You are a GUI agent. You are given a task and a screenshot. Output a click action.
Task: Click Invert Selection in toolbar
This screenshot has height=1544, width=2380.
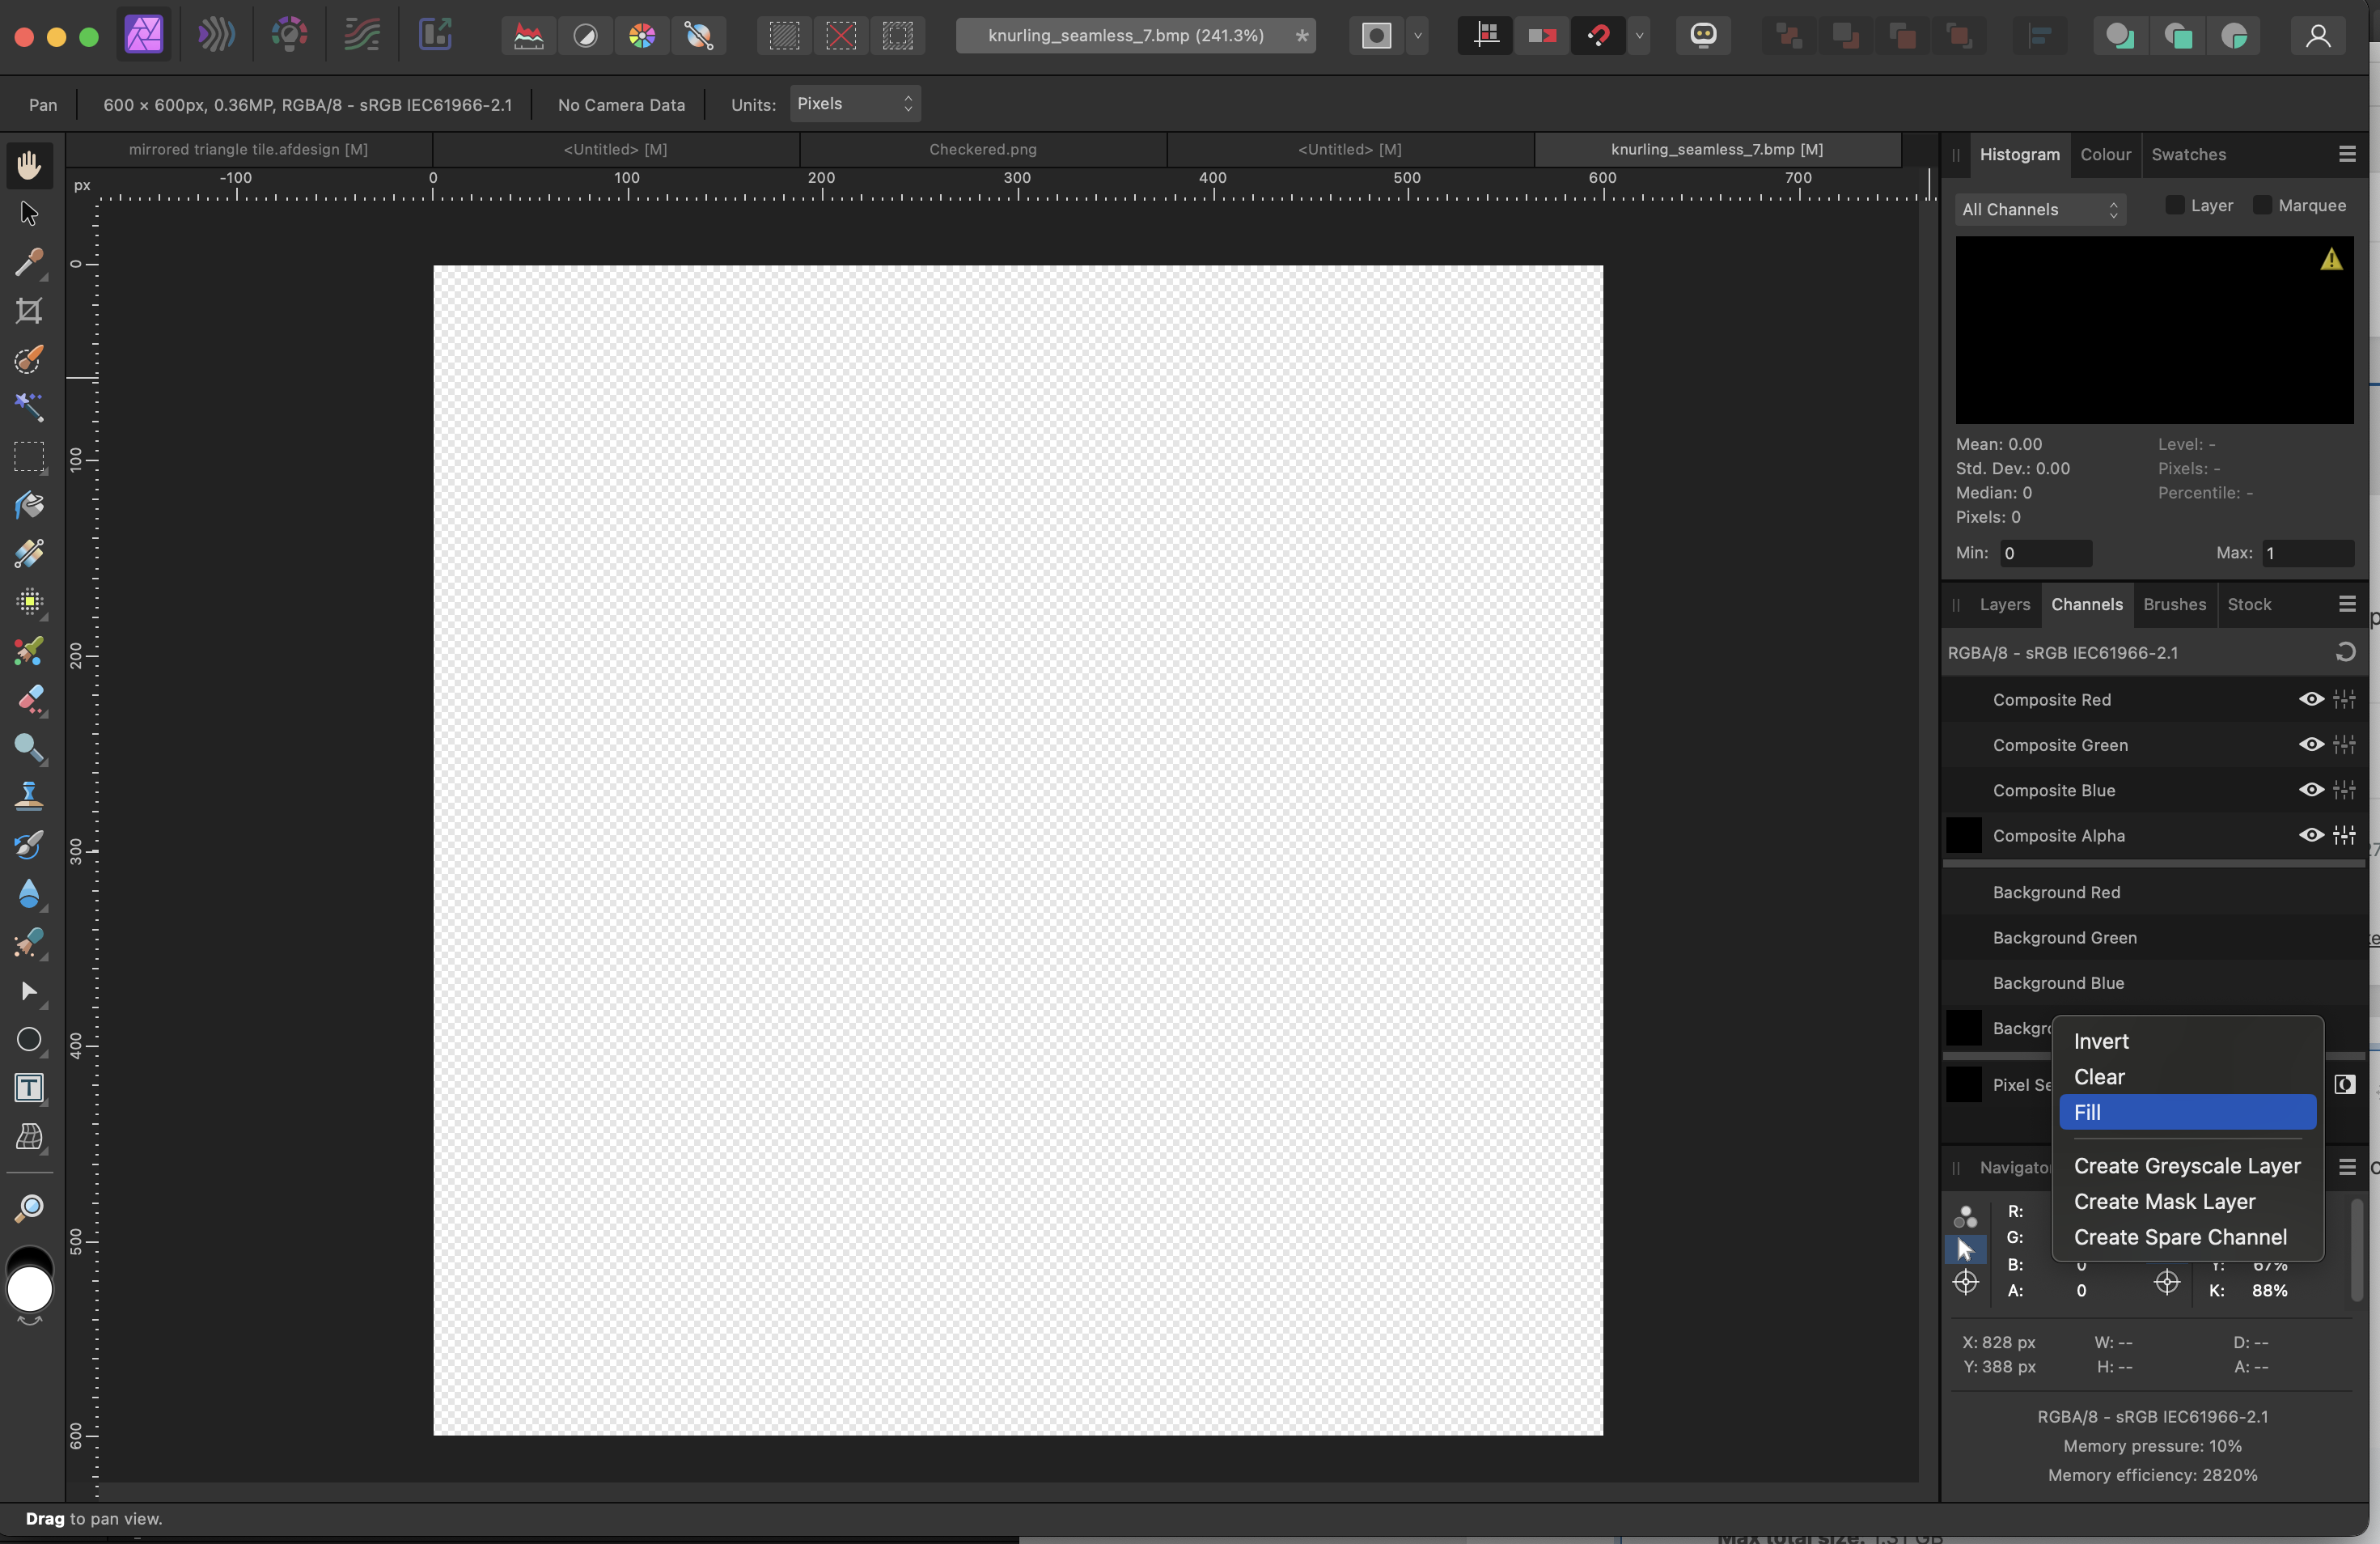tap(898, 37)
